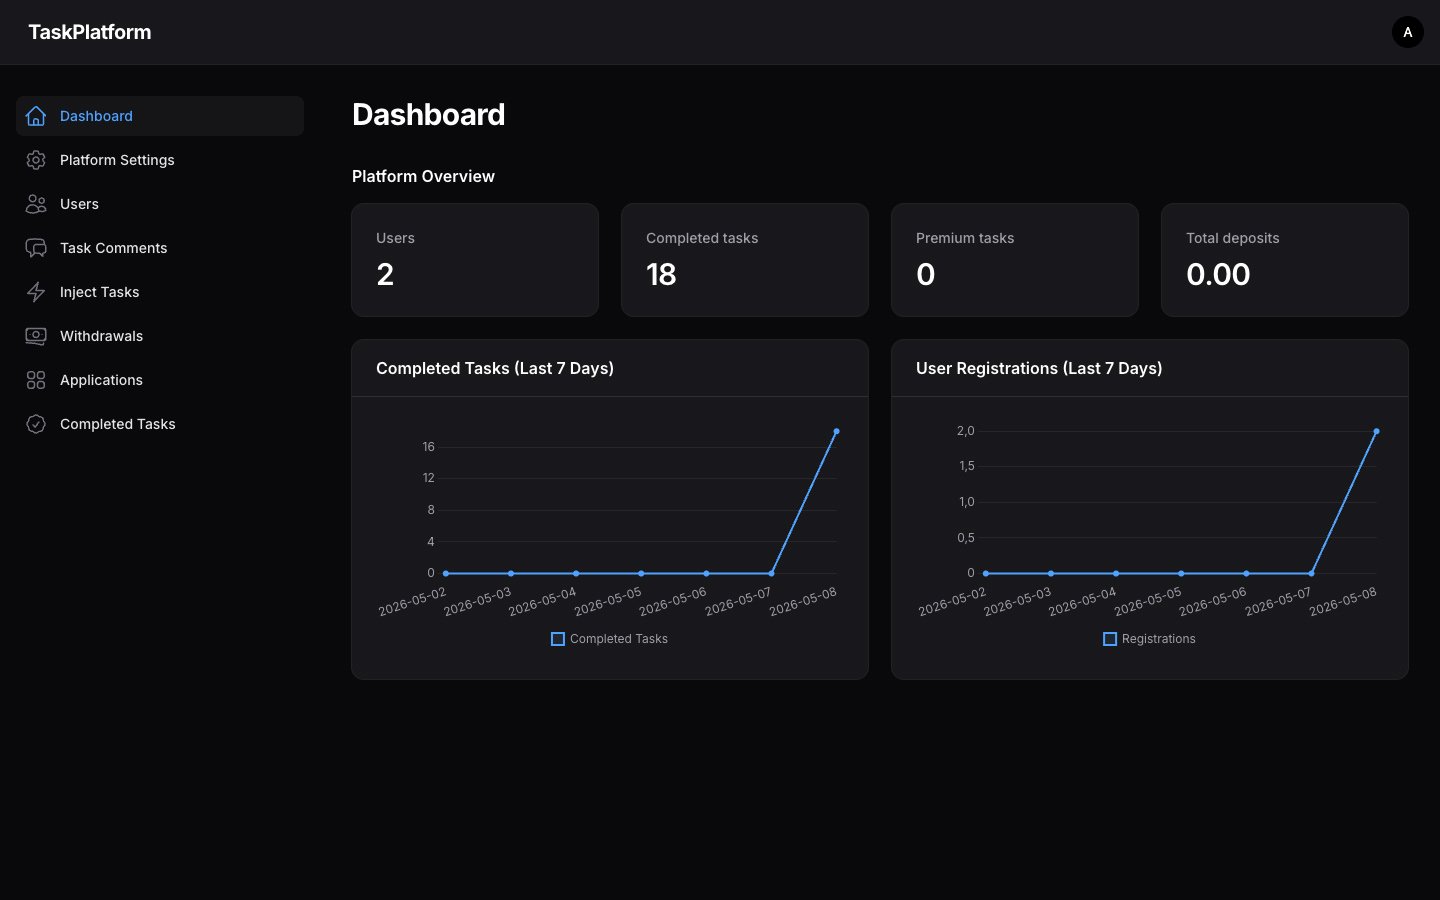Click the 2026-05-06 label under Registrations chart
This screenshot has height=900, width=1440.
1212,601
